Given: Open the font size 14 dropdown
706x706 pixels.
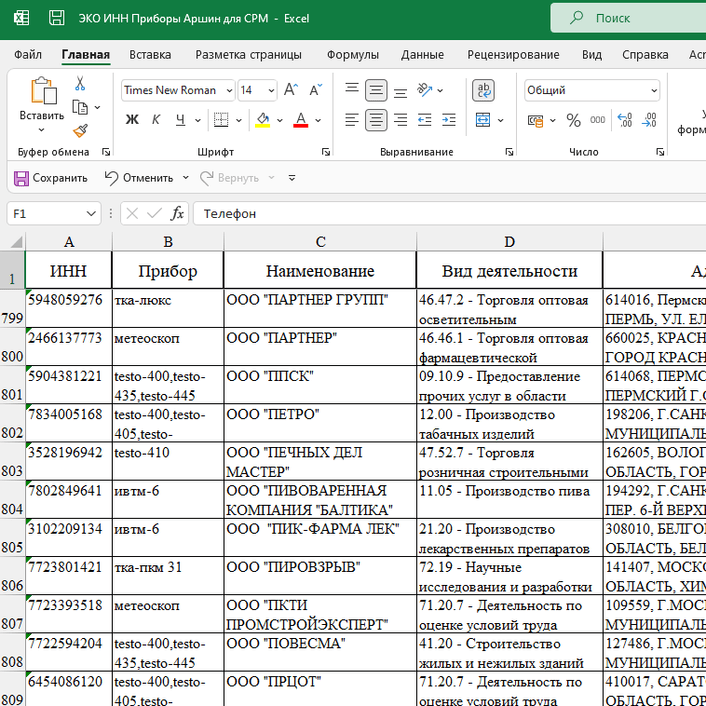Looking at the screenshot, I should [271, 91].
